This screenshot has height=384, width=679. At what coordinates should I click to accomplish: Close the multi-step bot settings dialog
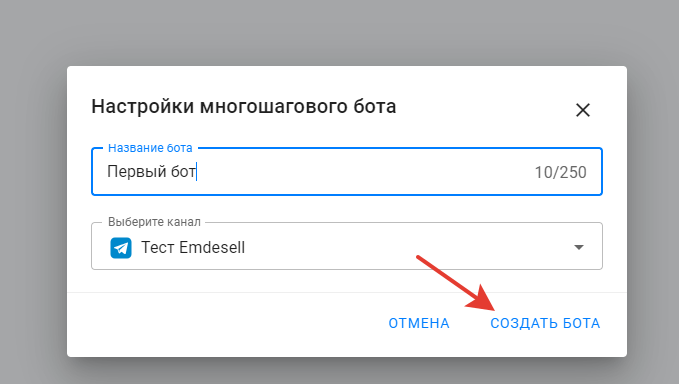[x=582, y=110]
